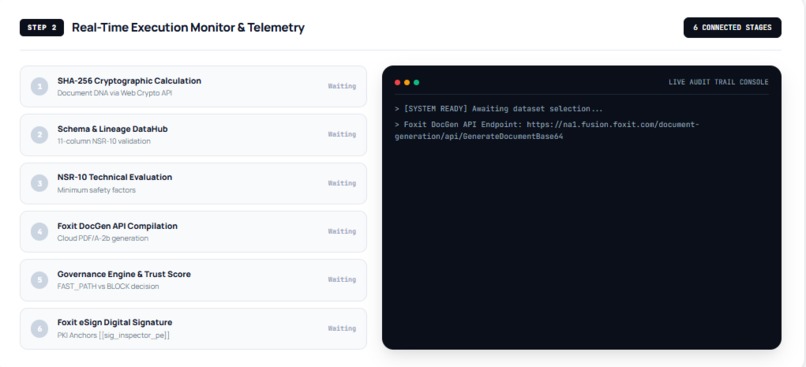
Task: Select the Schema & Lineage DataHub stage title
Action: point(113,129)
